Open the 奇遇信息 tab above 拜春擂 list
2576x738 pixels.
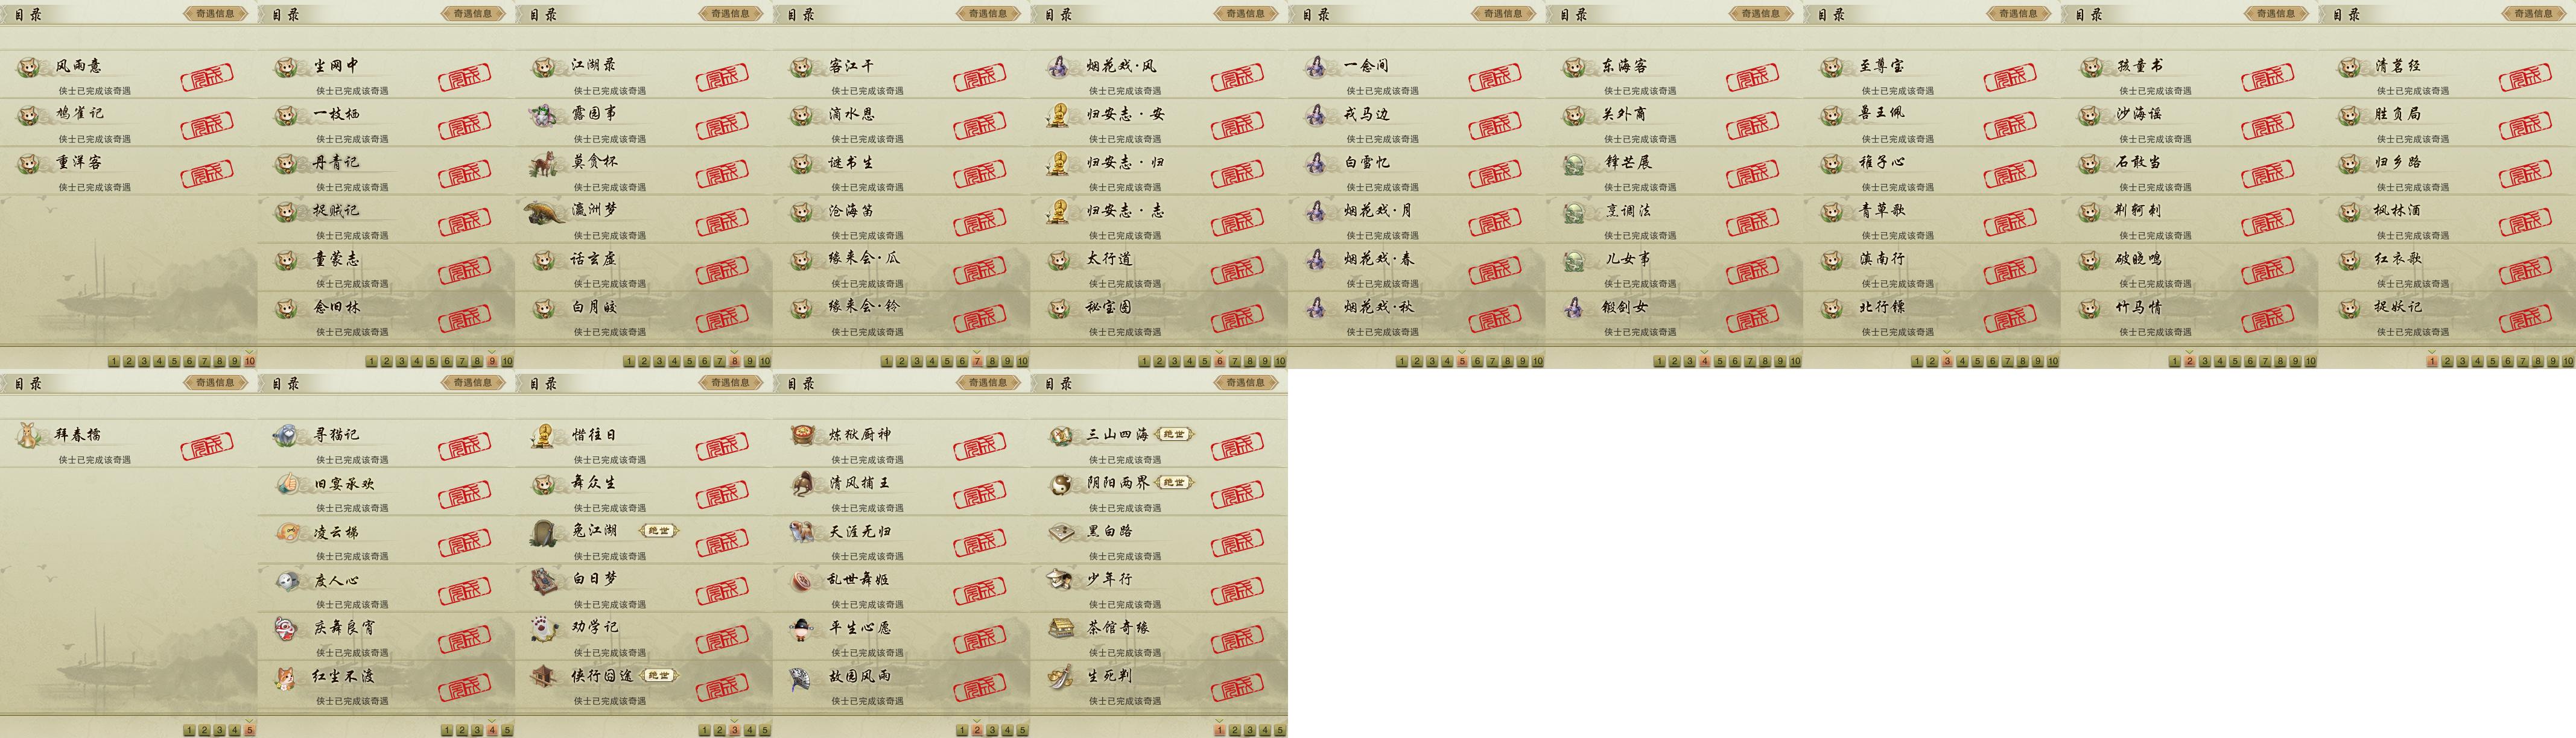click(216, 383)
